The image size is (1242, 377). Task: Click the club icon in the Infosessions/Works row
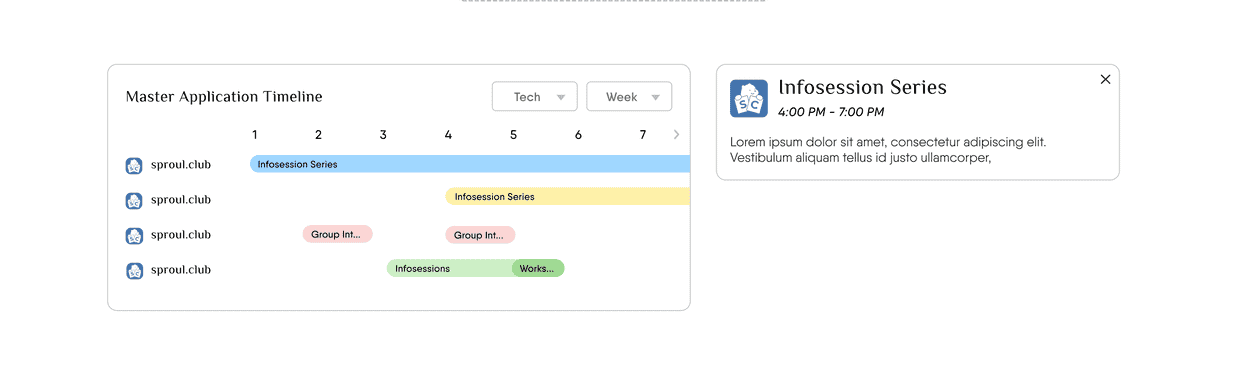click(x=134, y=271)
